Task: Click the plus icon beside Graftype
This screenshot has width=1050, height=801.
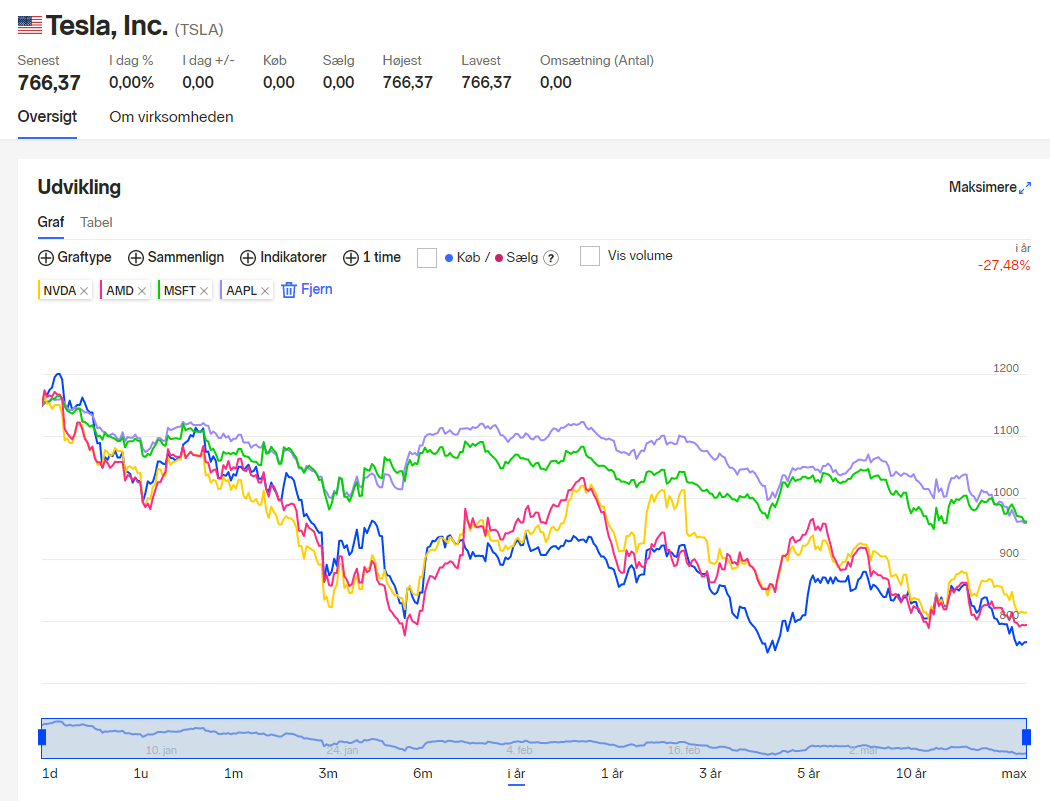Action: pyautogui.click(x=46, y=258)
